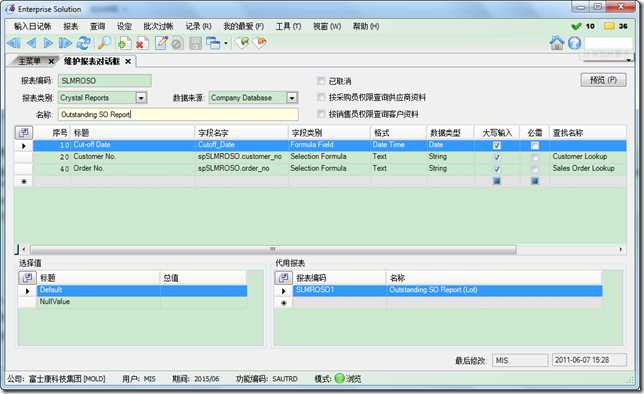Switch to the 主菜单 tab
The image size is (644, 394).
(x=29, y=61)
